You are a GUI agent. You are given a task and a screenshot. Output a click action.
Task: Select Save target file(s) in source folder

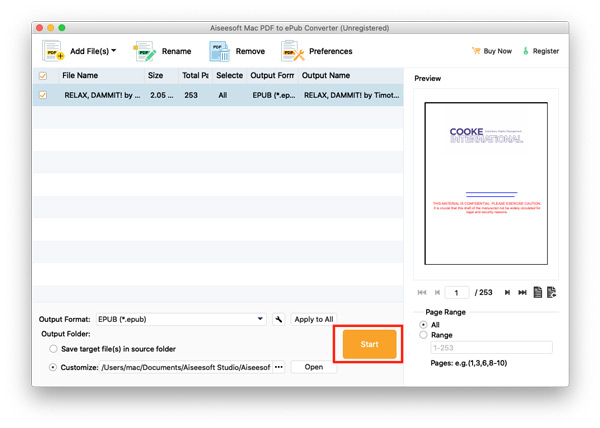[53, 349]
